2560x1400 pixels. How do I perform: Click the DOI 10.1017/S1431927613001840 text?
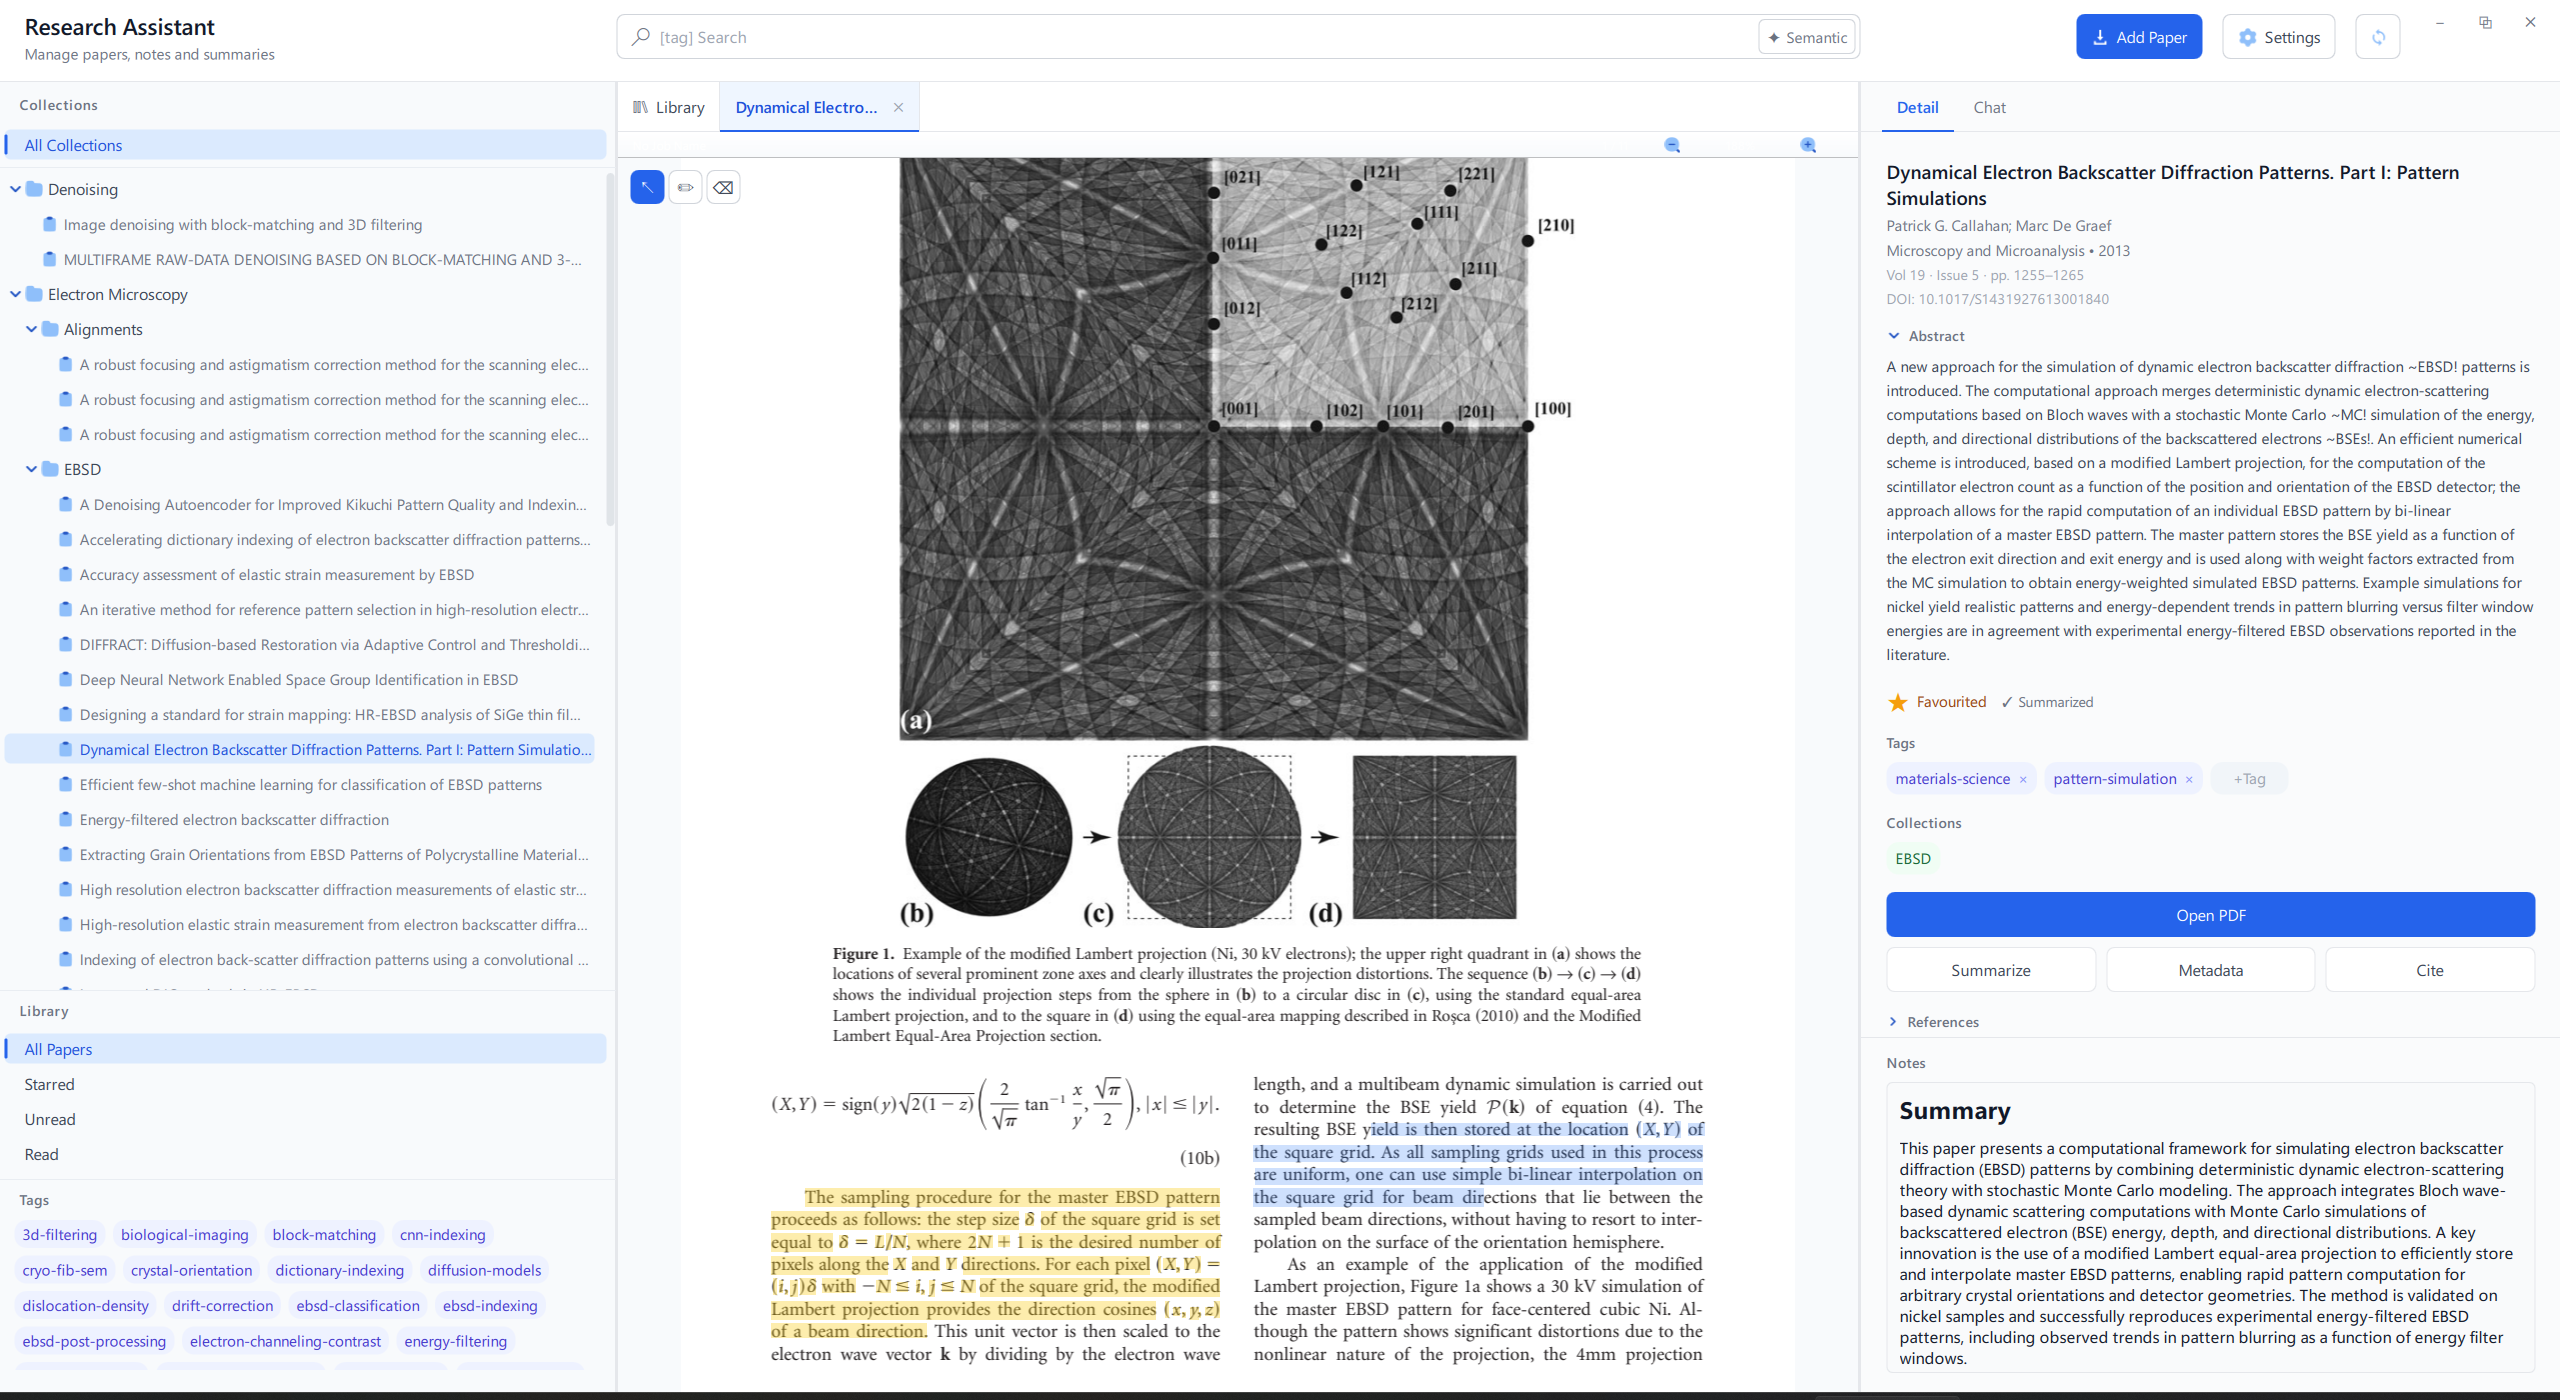point(1997,299)
